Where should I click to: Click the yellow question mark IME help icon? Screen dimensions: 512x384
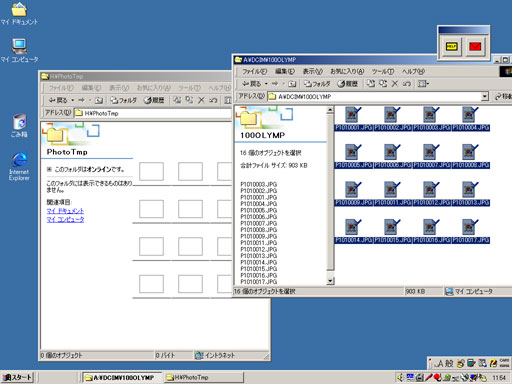click(x=493, y=363)
